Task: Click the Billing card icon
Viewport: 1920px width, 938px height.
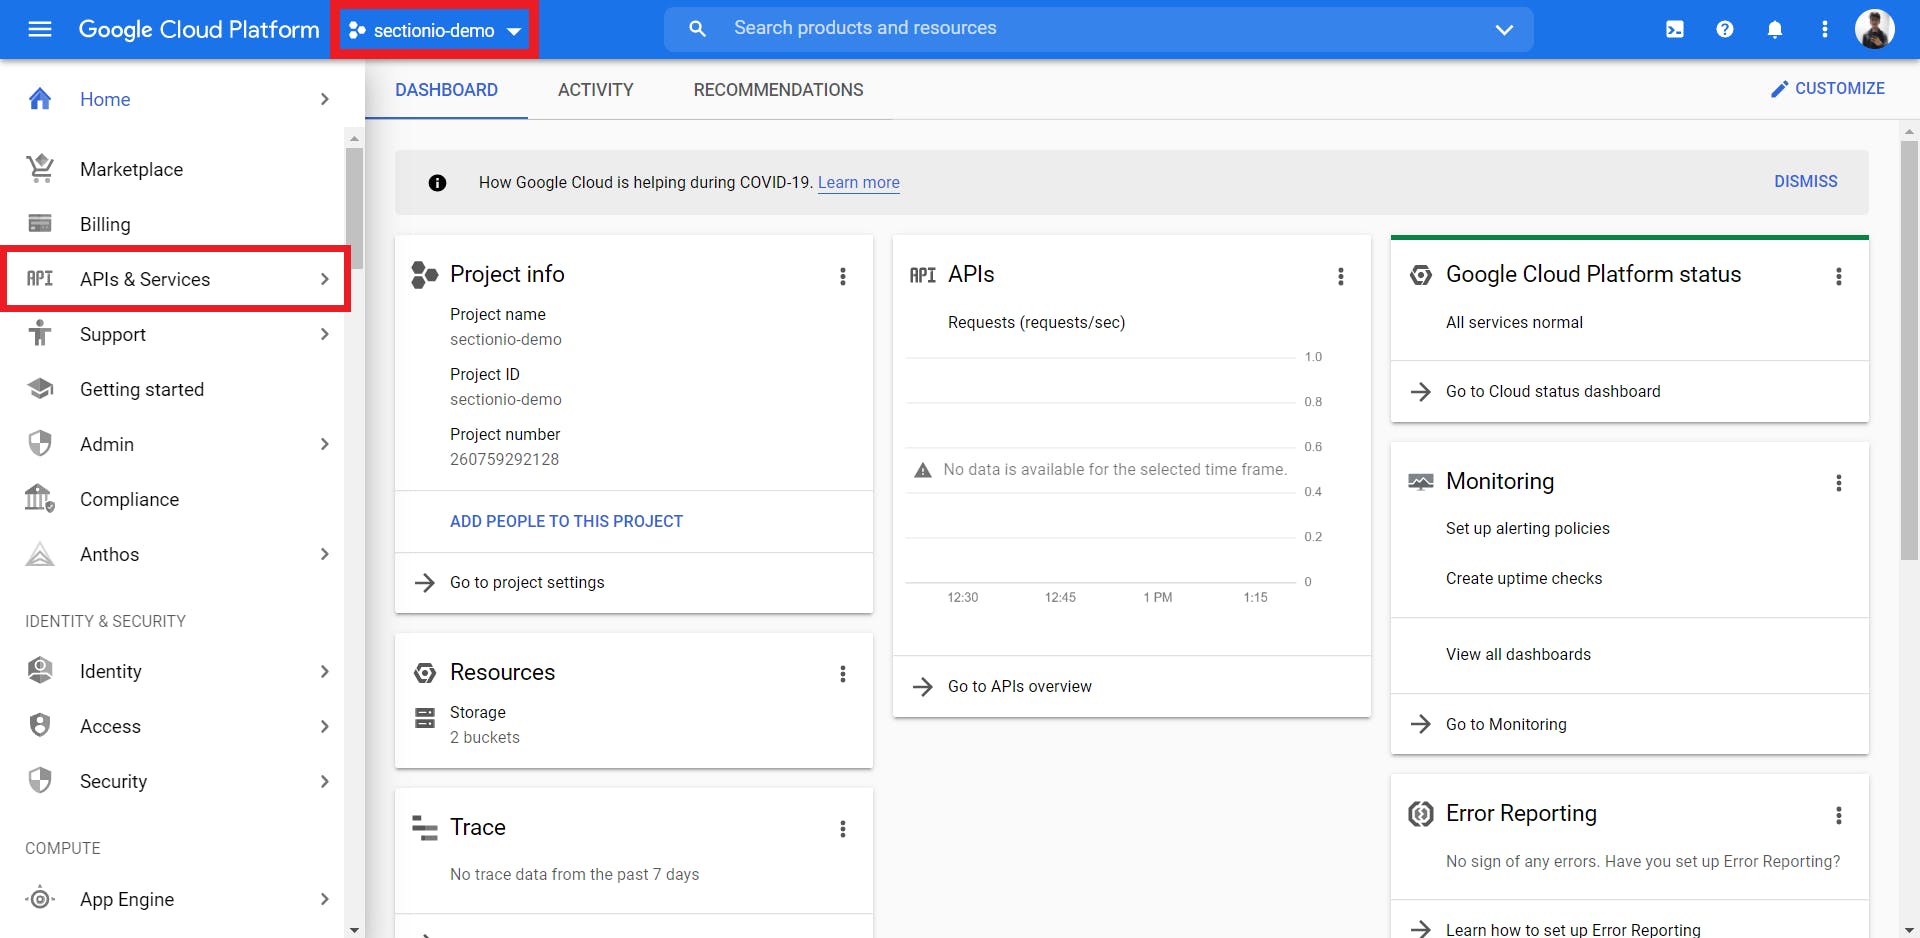Action: (40, 223)
